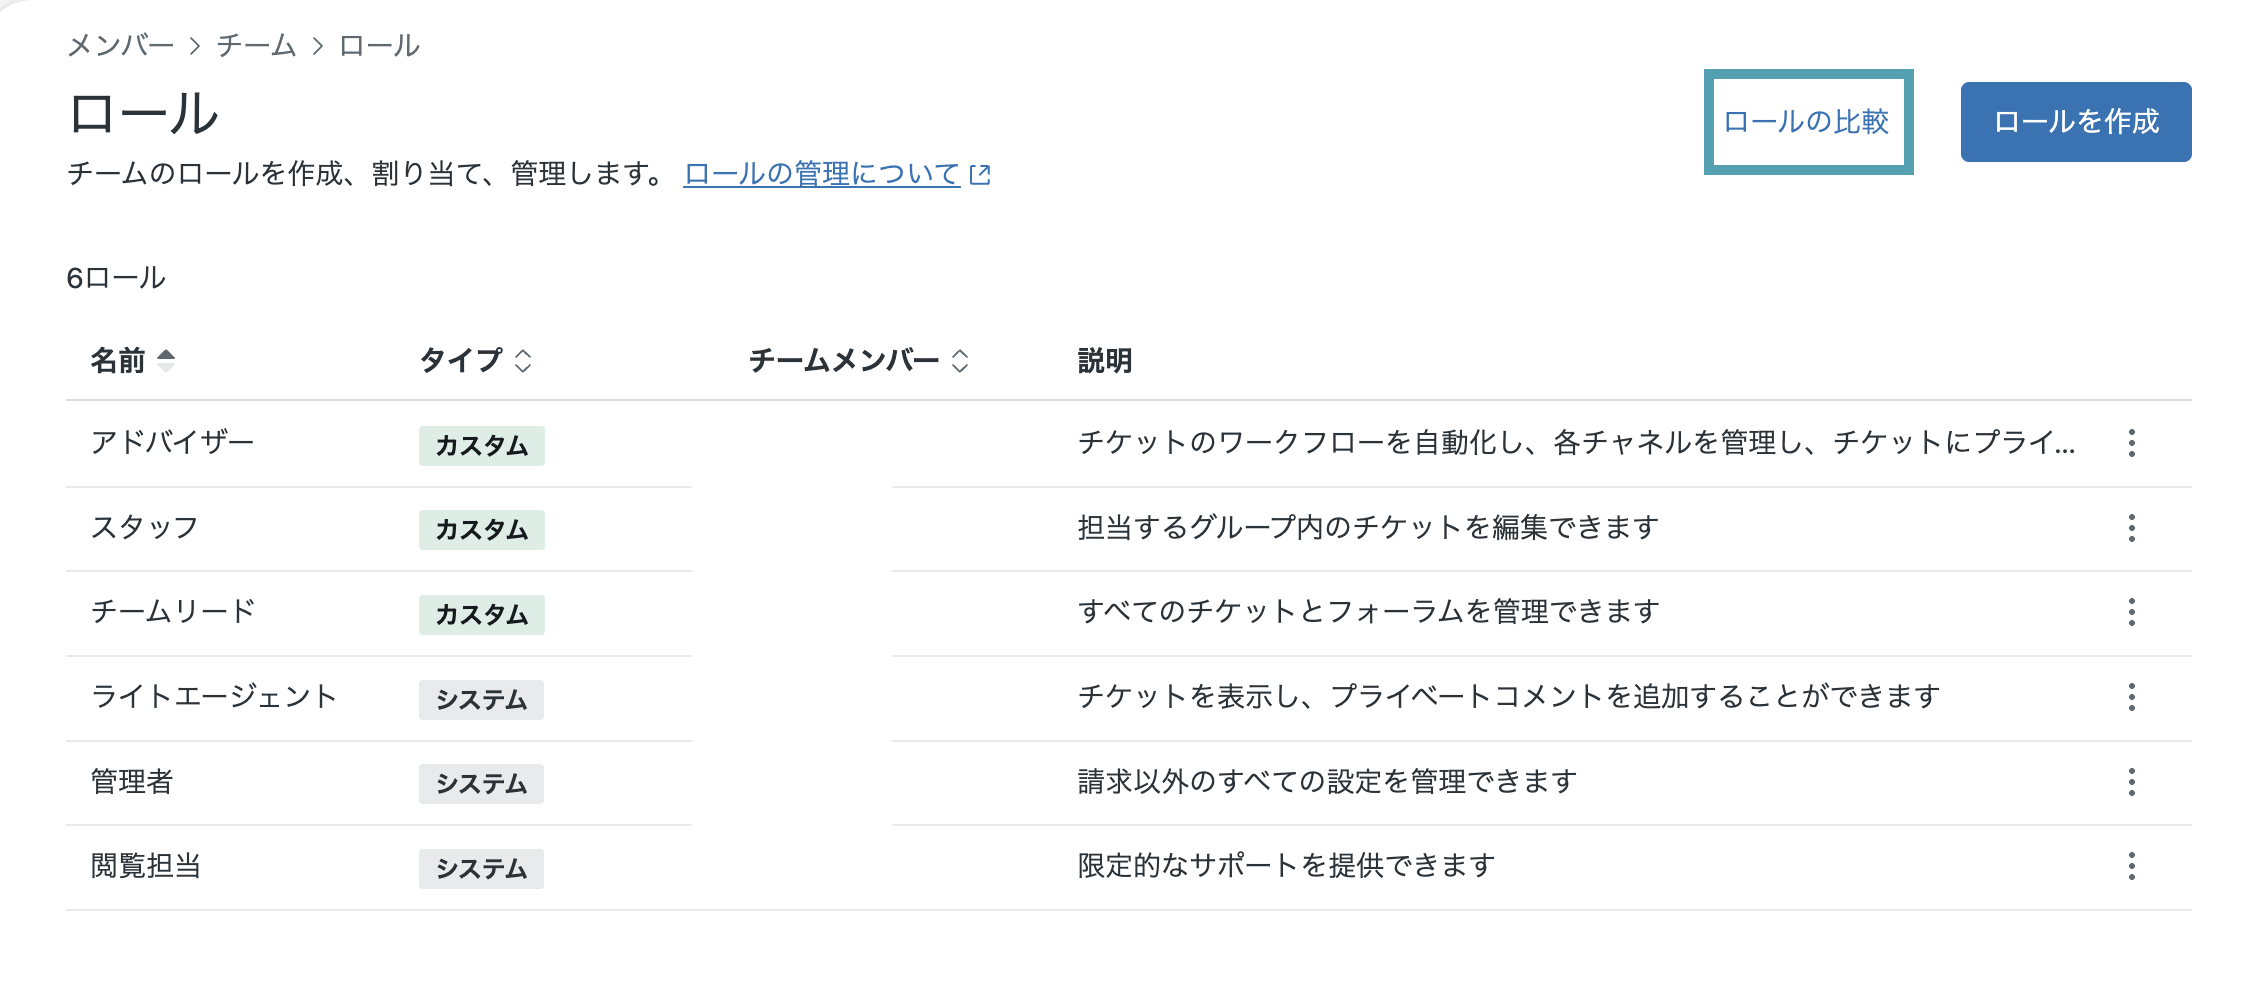Sort table by チームメンバー column arrows
This screenshot has width=2252, height=982.
click(x=960, y=361)
